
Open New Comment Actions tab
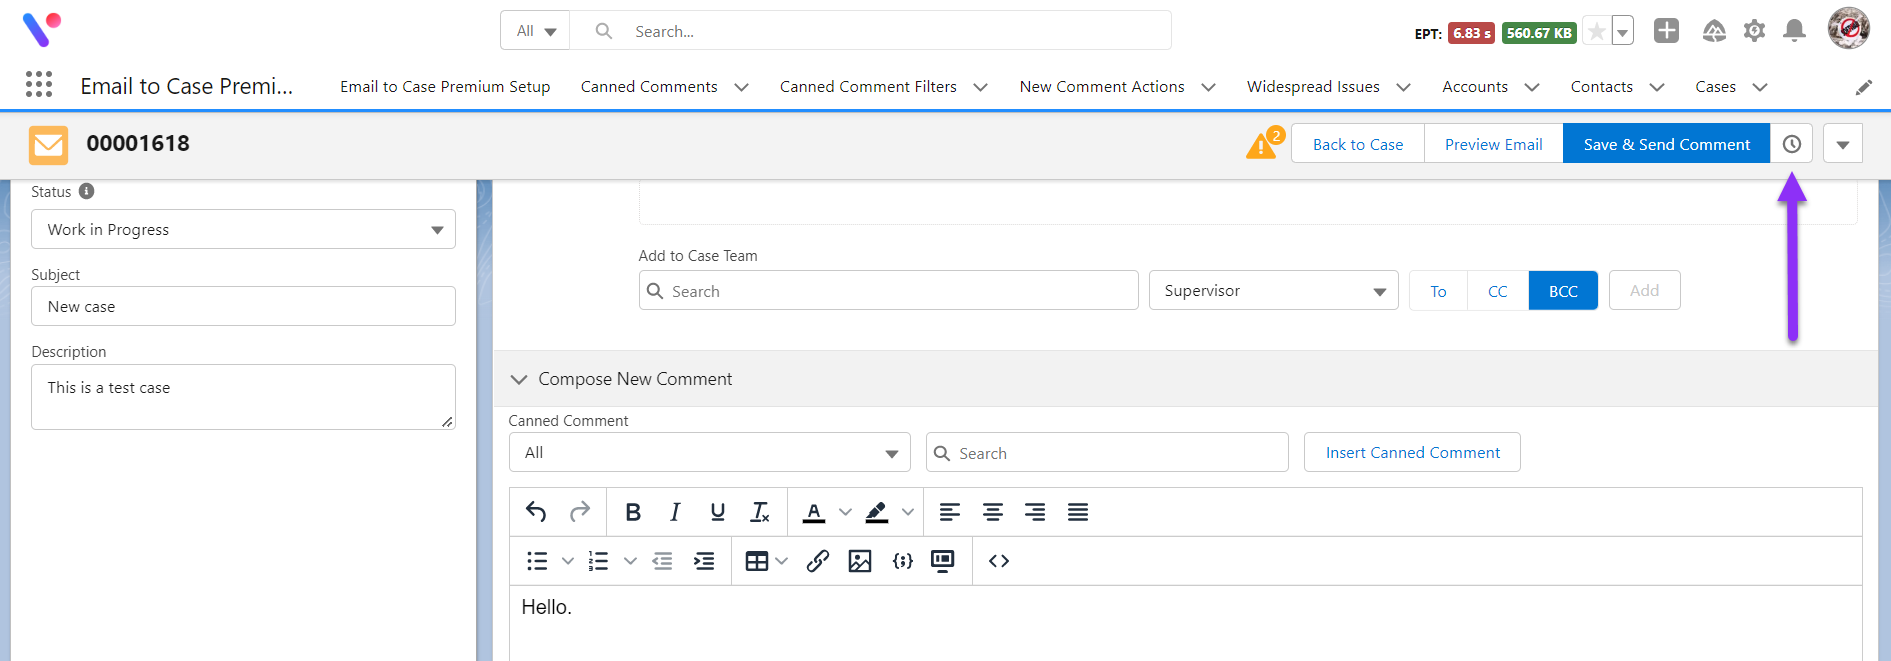1102,87
